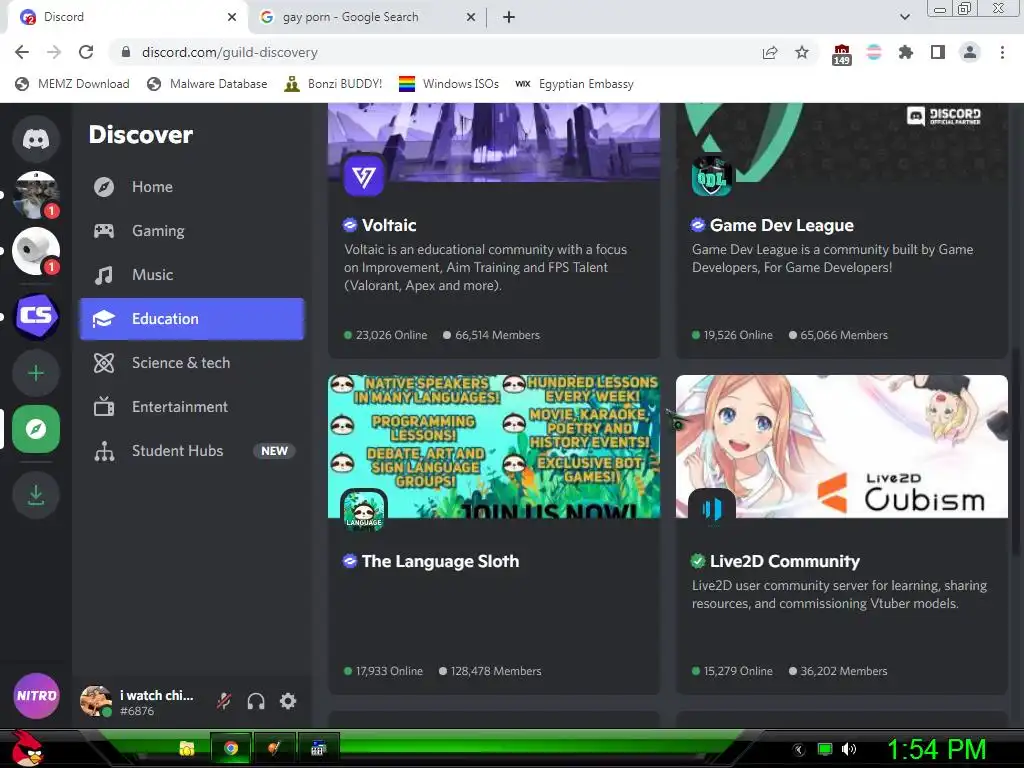The height and width of the screenshot is (768, 1024).
Task: Click the Language Sloth banner image
Action: pyautogui.click(x=494, y=447)
